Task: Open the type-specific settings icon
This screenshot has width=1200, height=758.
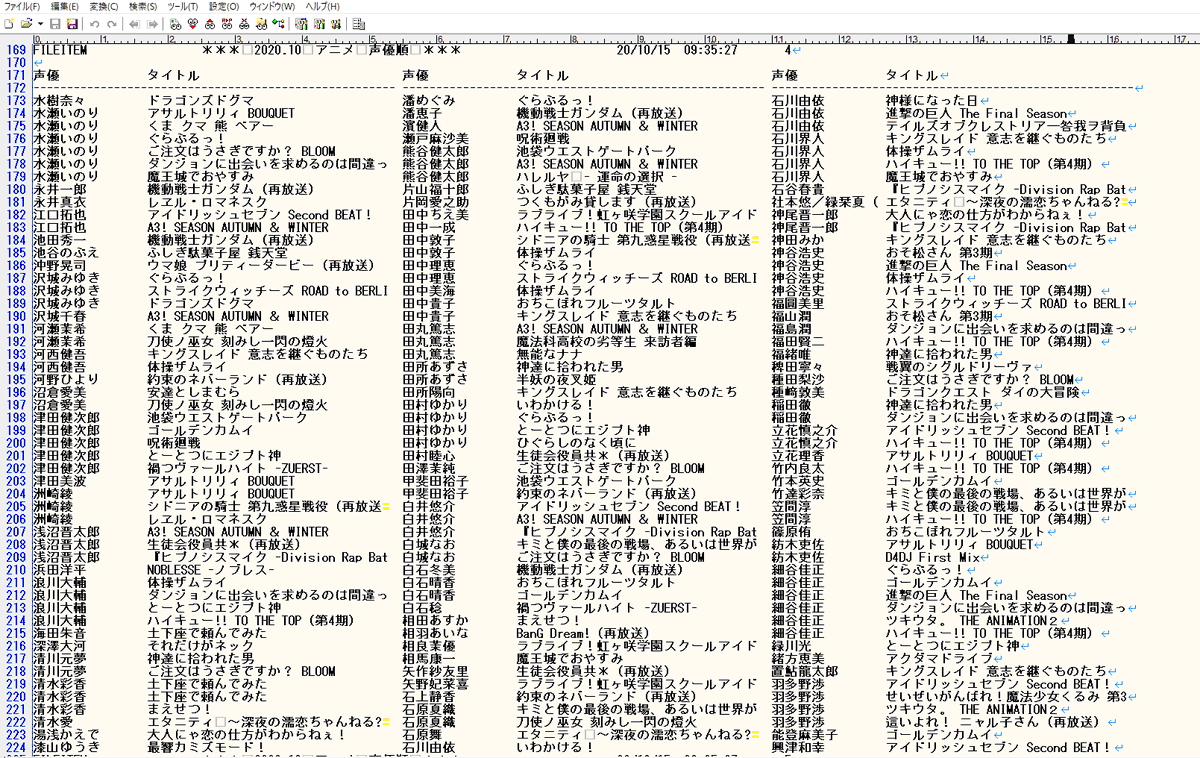Action: pos(320,23)
